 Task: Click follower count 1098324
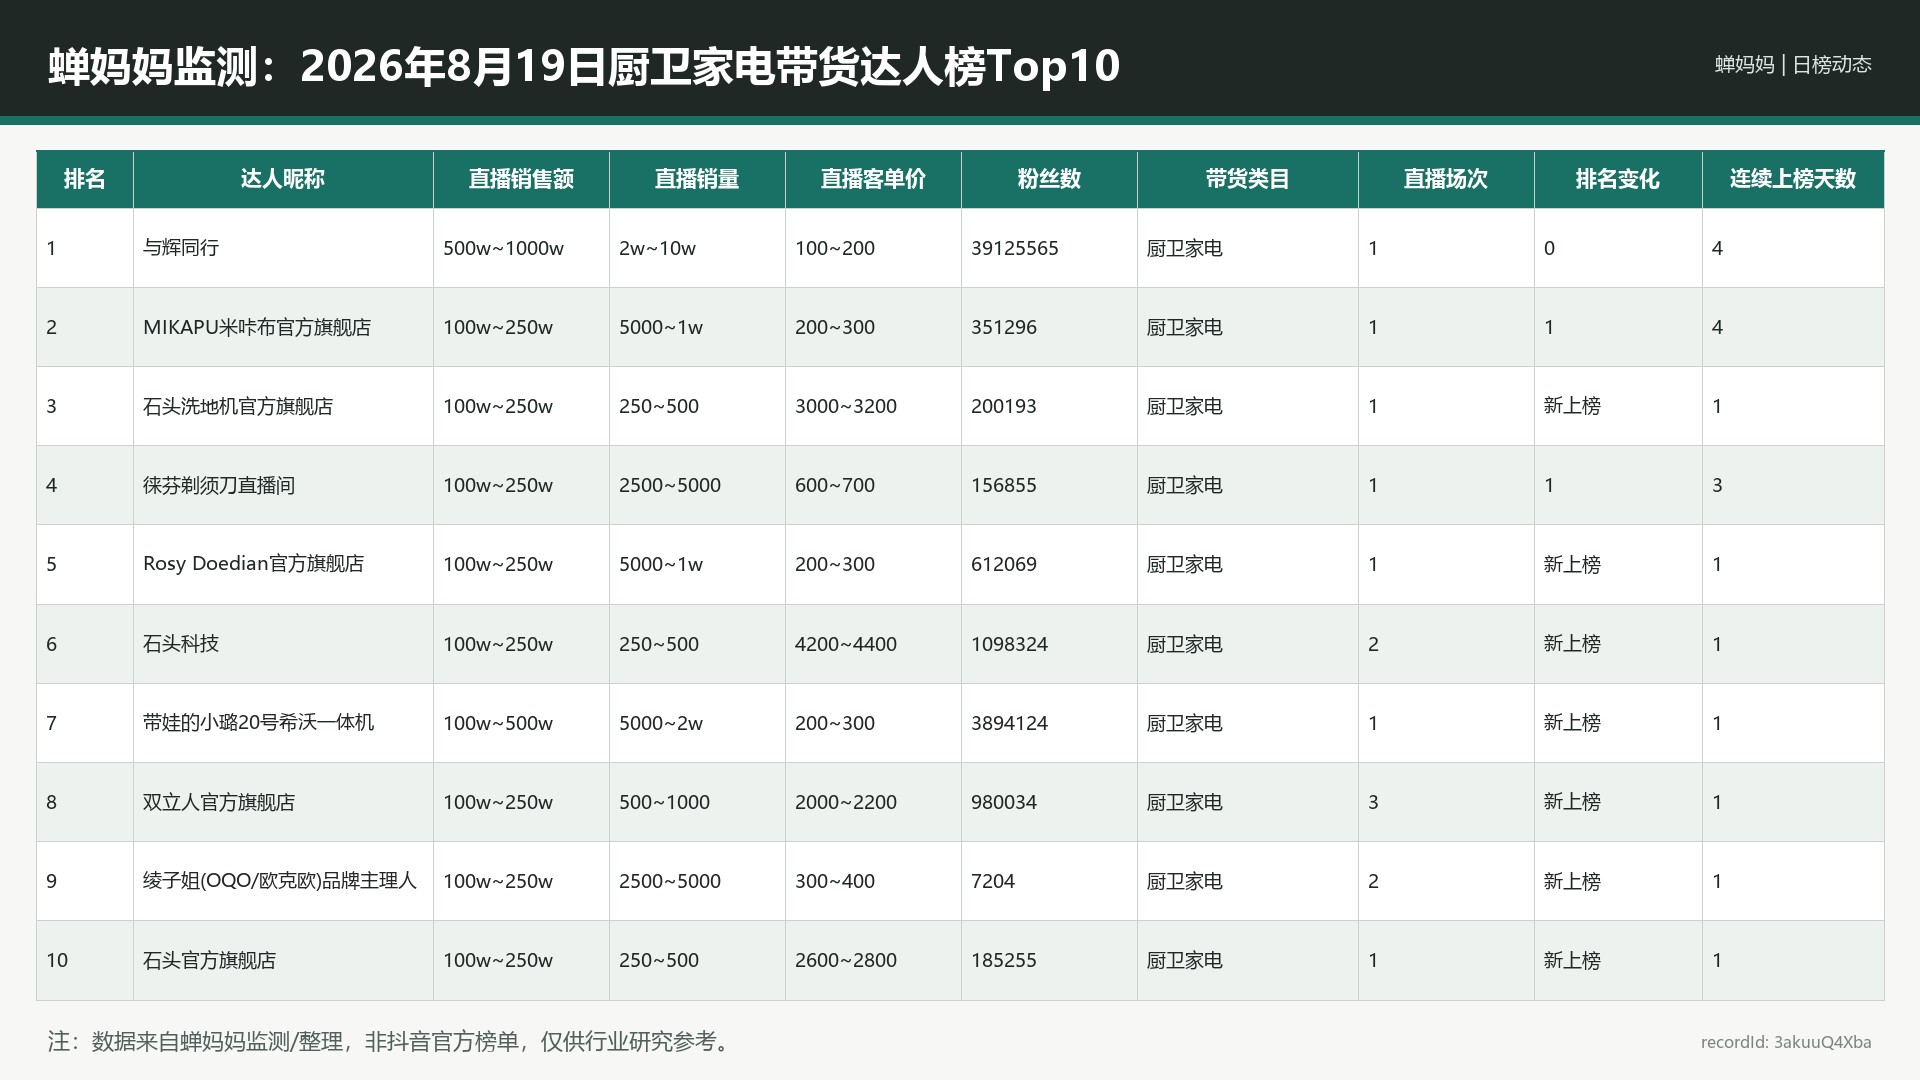pyautogui.click(x=1009, y=644)
